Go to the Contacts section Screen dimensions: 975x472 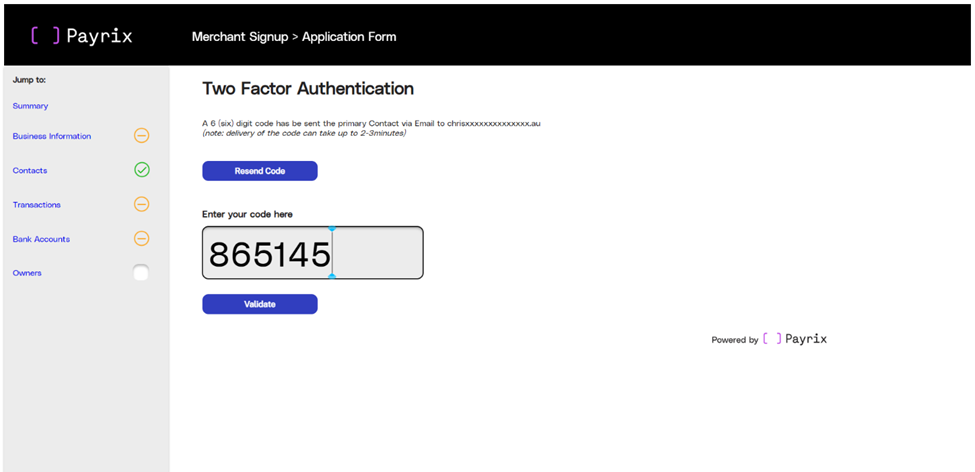[30, 170]
